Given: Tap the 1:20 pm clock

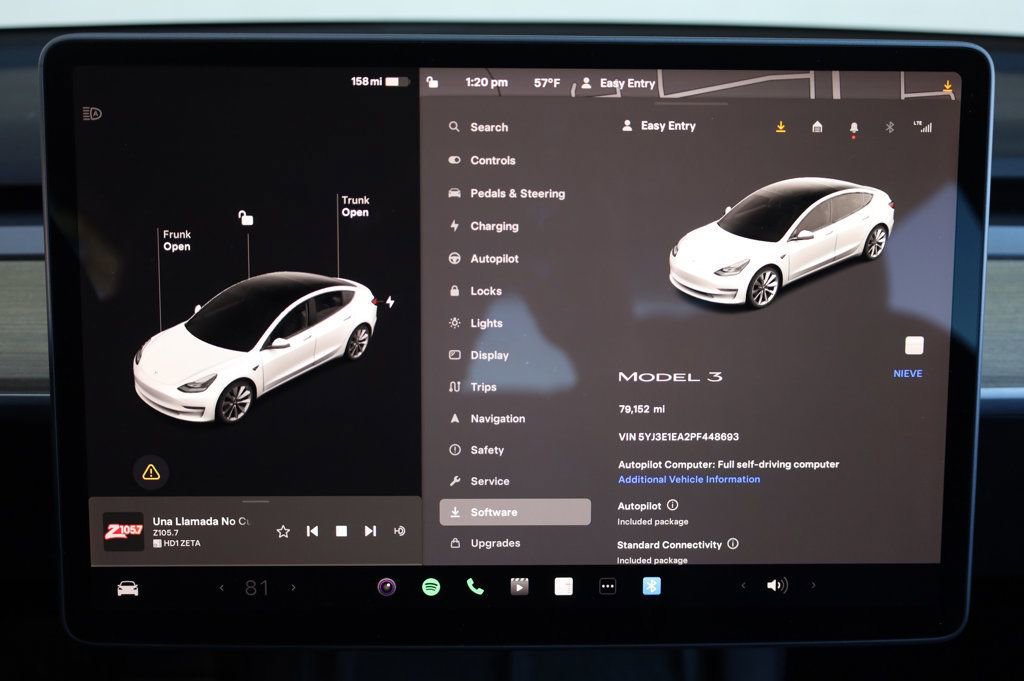Looking at the screenshot, I should click(487, 83).
